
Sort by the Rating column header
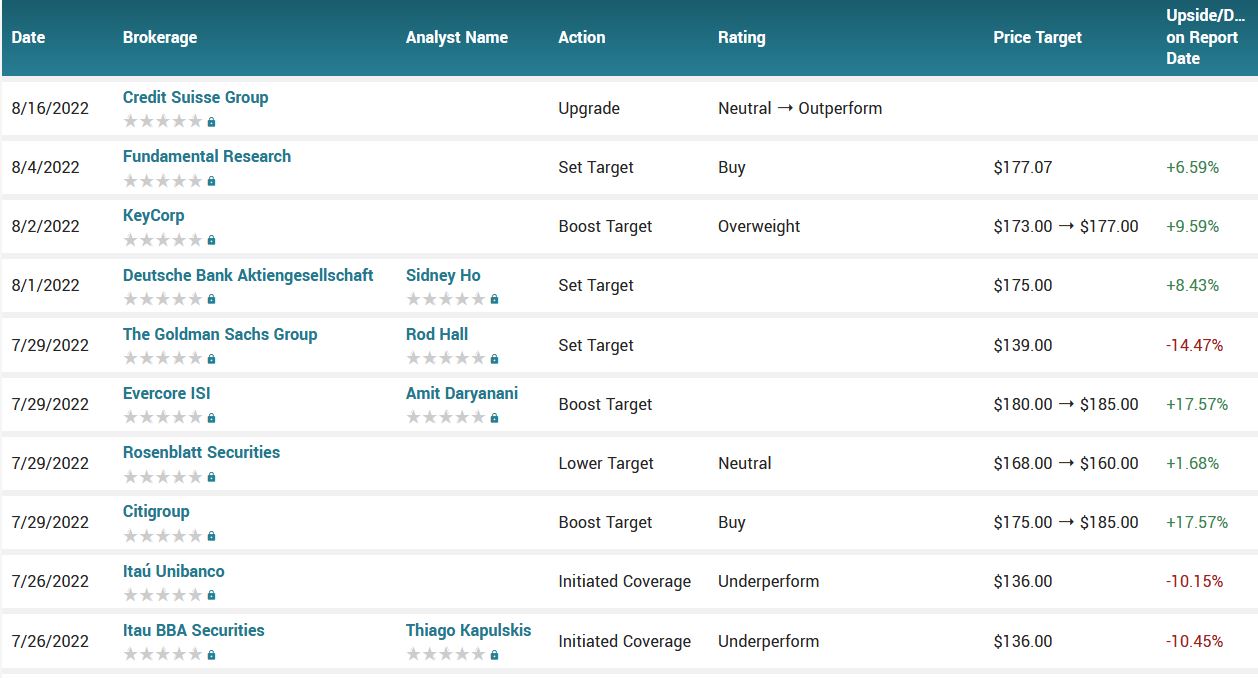[x=742, y=37]
